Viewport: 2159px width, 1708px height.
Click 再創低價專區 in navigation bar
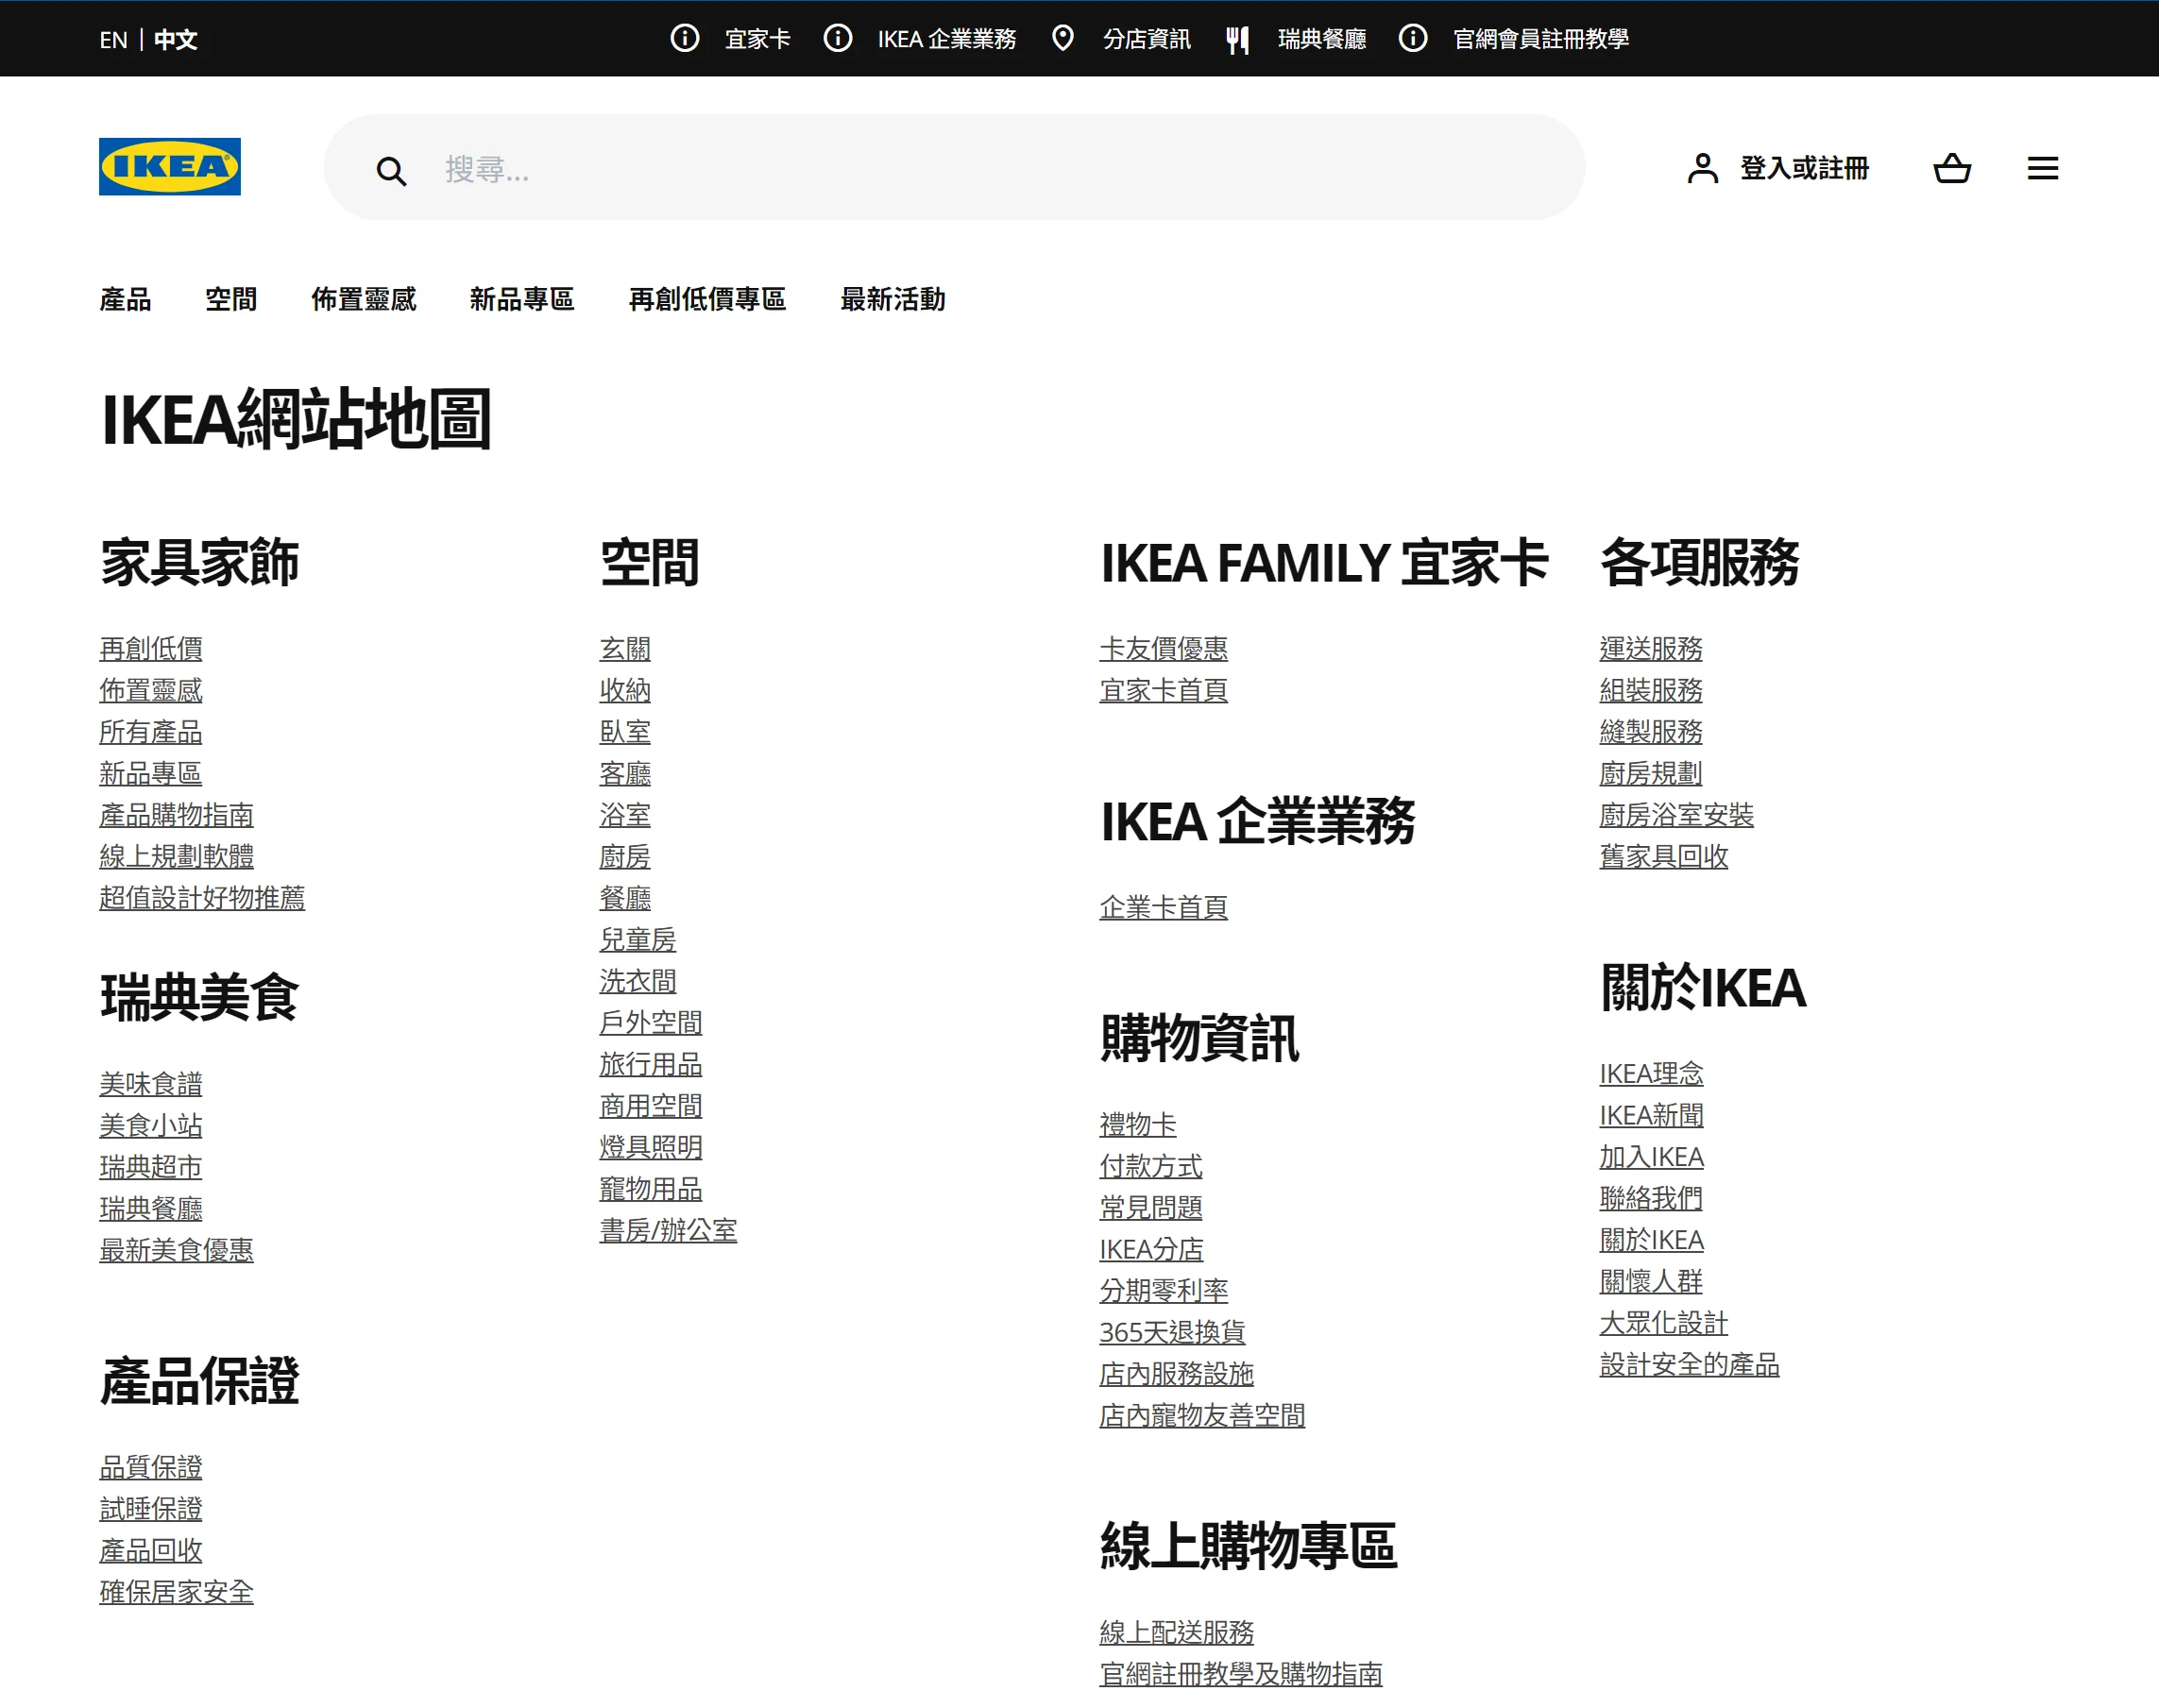[x=706, y=299]
